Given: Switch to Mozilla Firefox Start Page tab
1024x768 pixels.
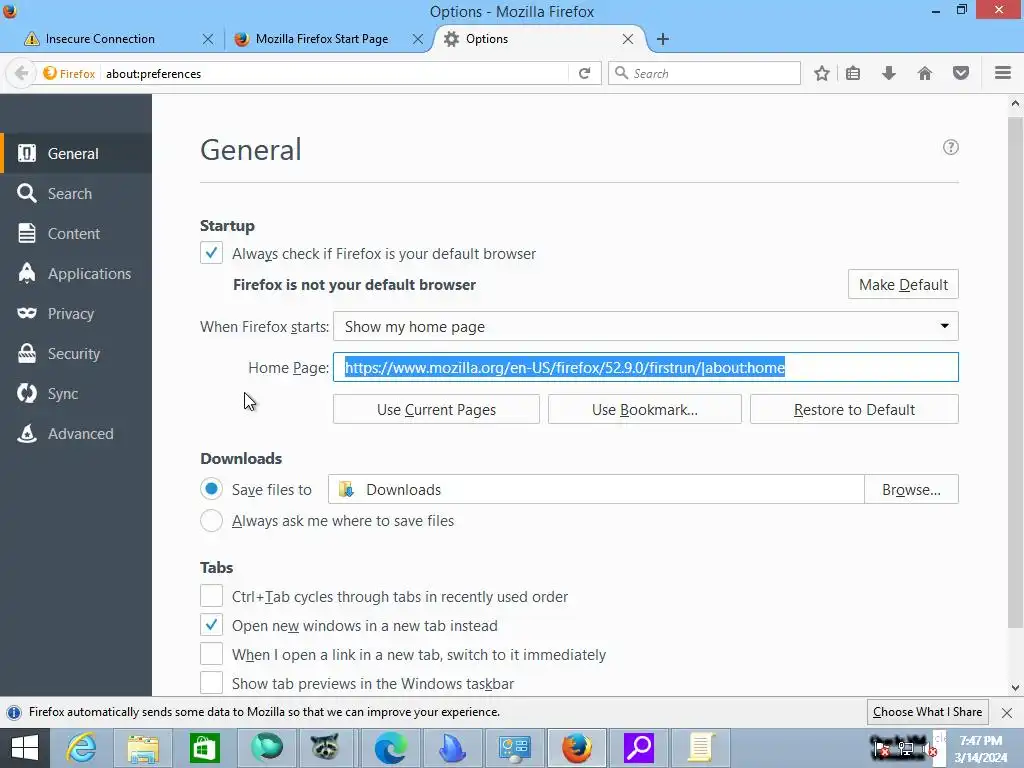Looking at the screenshot, I should (x=321, y=39).
